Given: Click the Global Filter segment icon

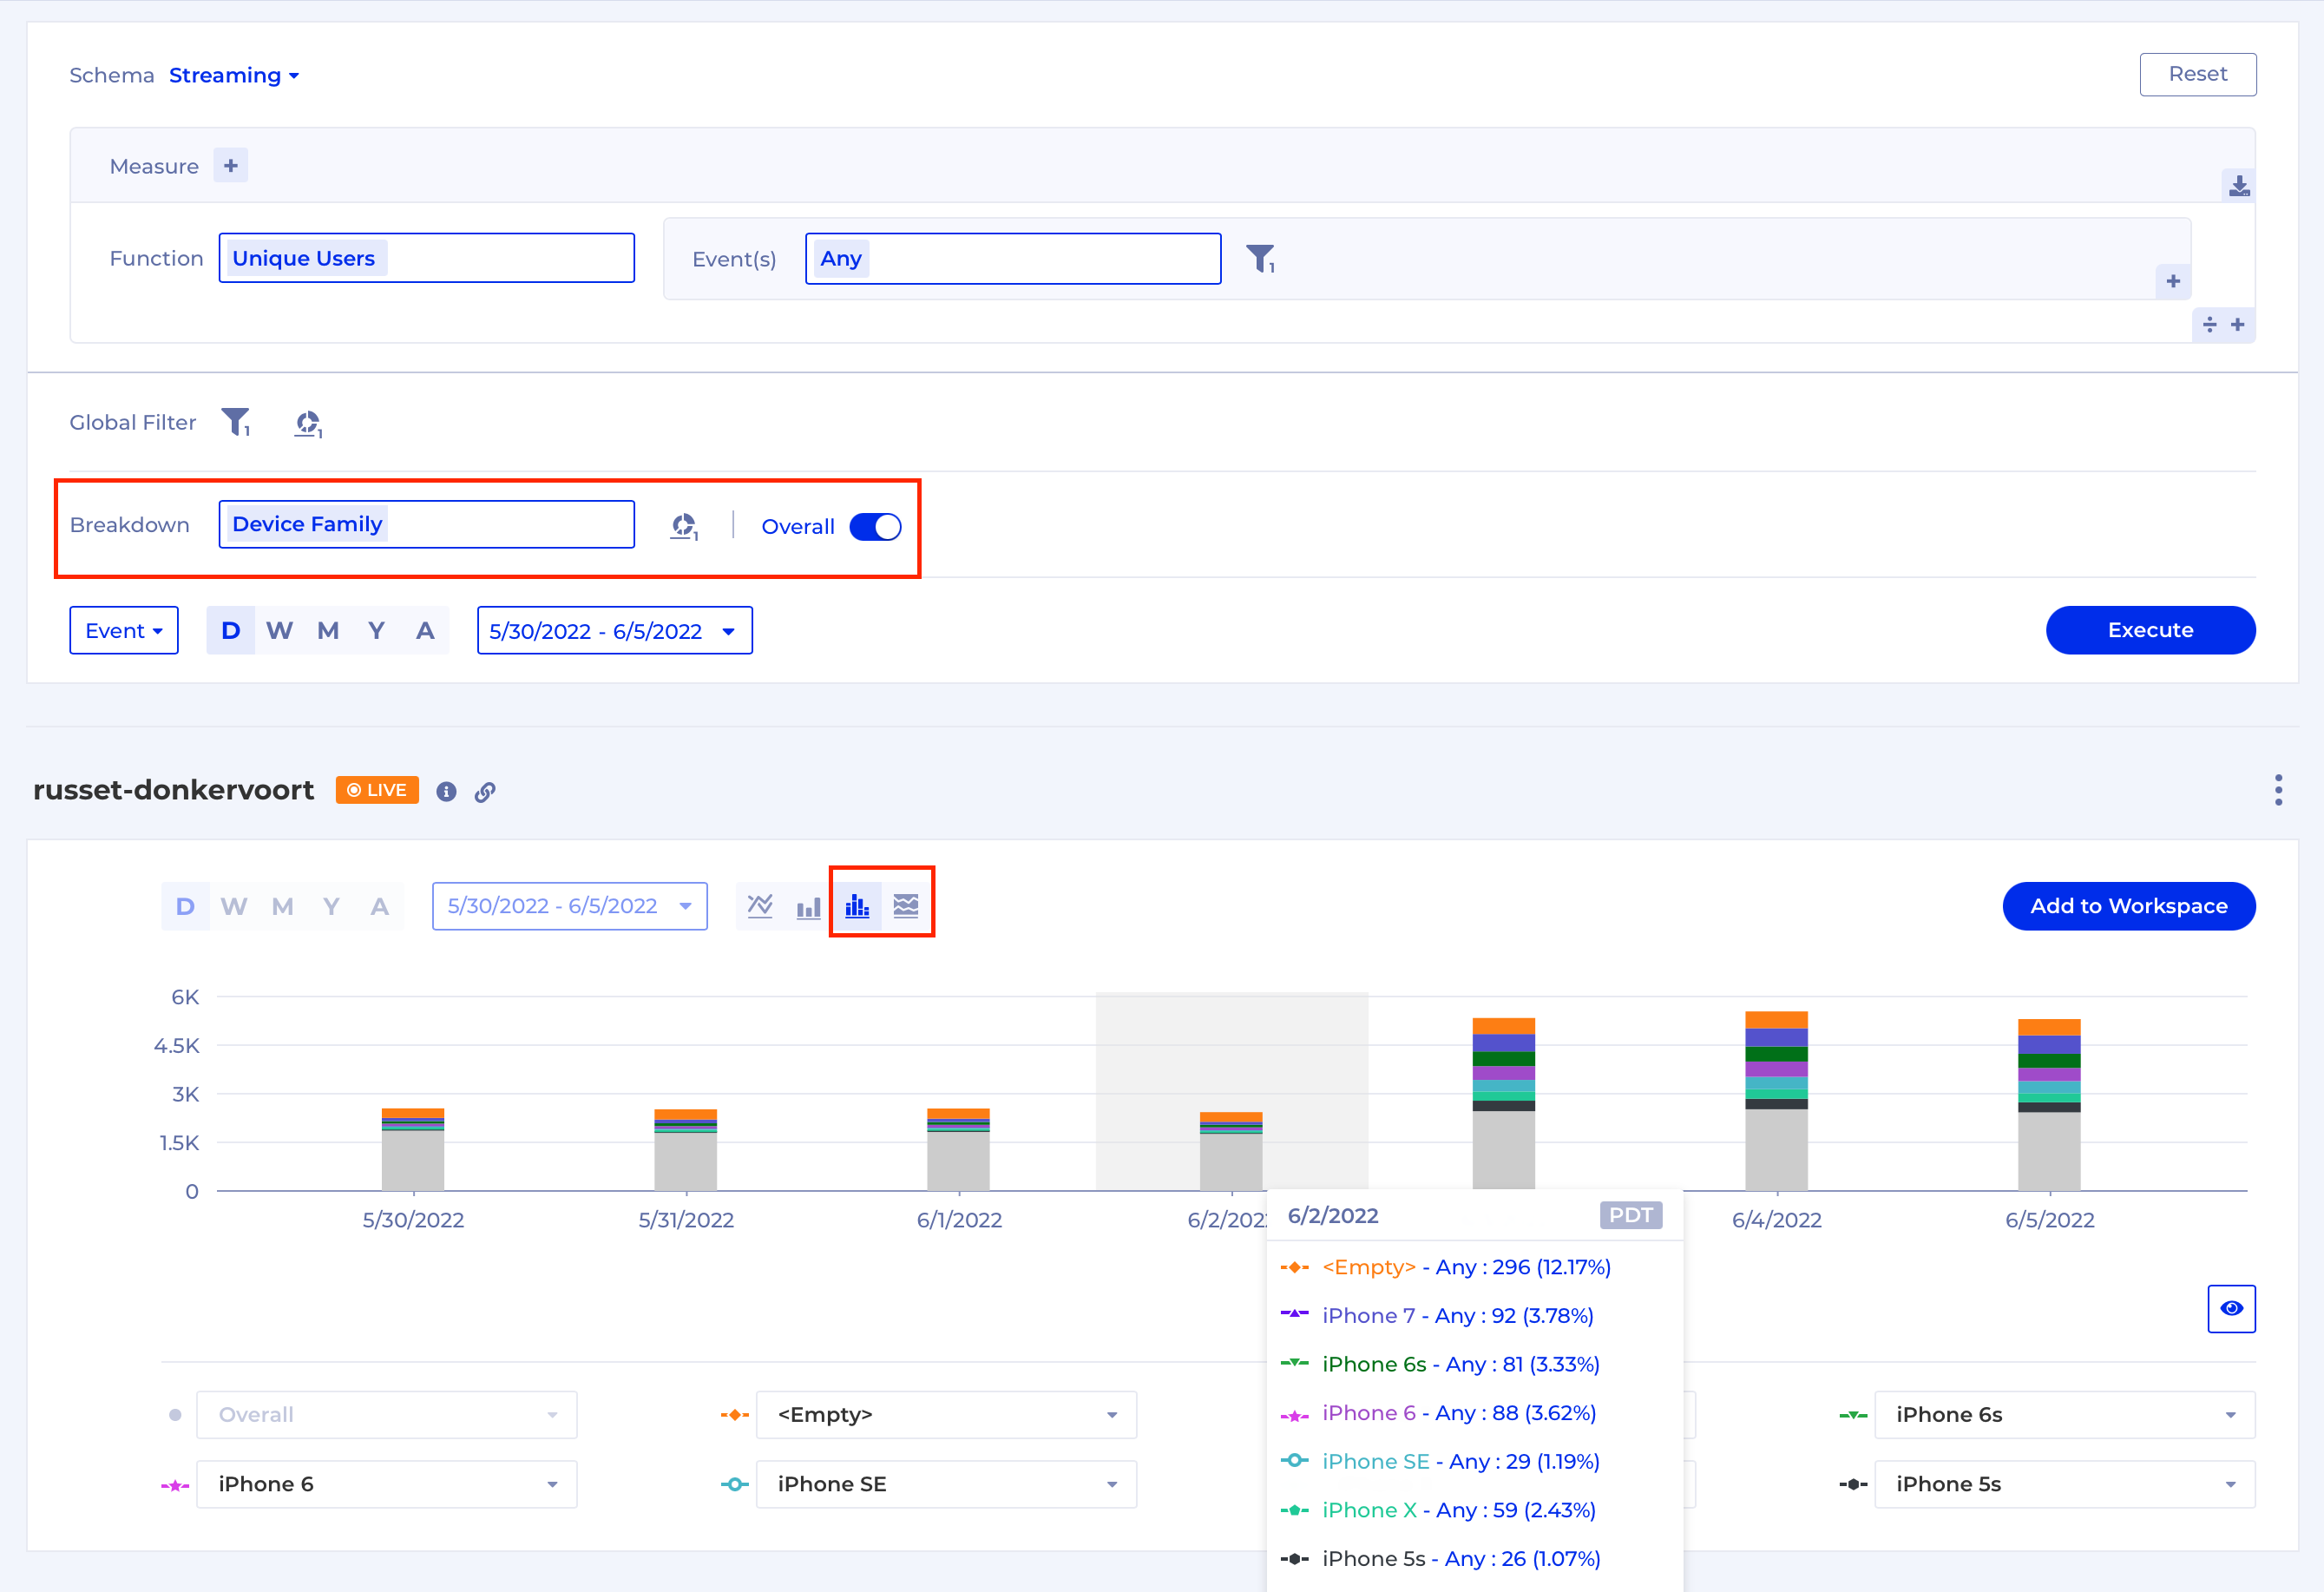Looking at the screenshot, I should pos(308,423).
